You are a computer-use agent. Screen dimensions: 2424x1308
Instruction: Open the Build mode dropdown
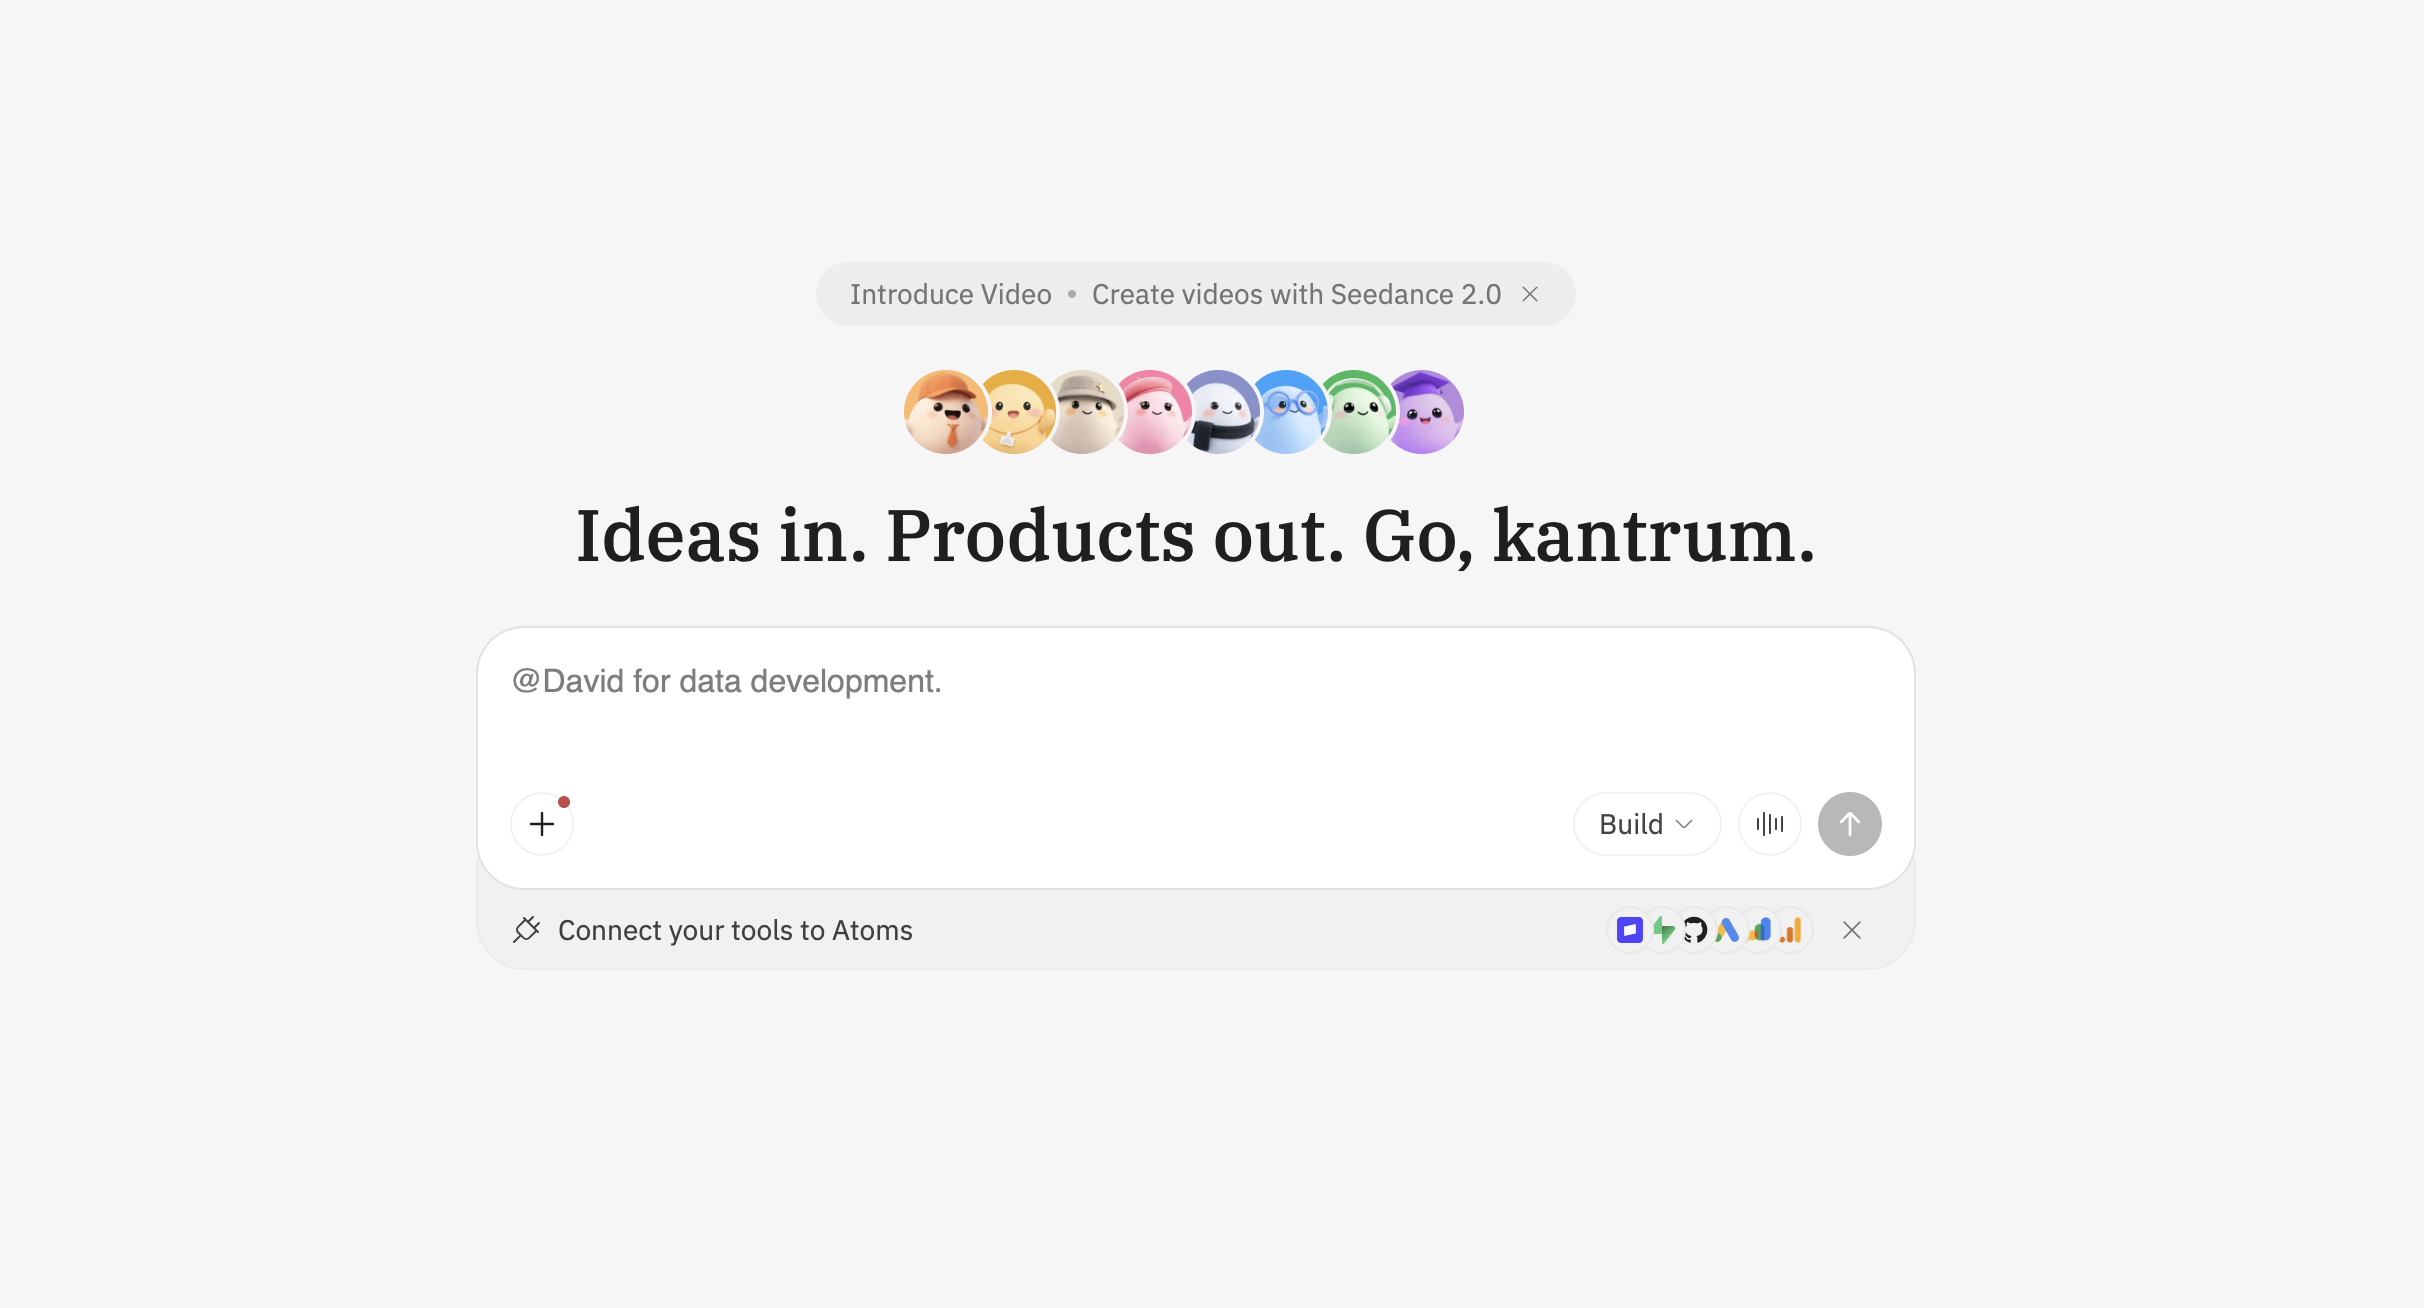tap(1647, 824)
